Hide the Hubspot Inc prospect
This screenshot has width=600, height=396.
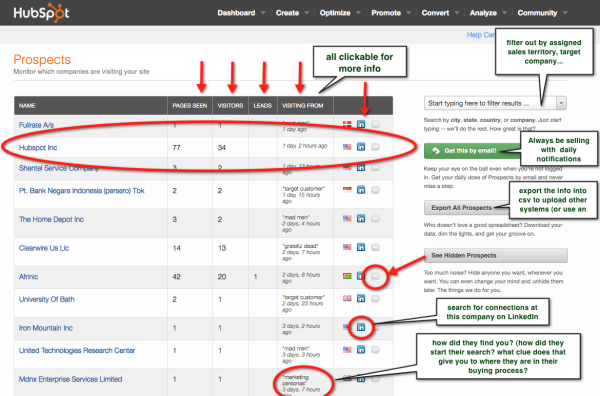[x=375, y=147]
